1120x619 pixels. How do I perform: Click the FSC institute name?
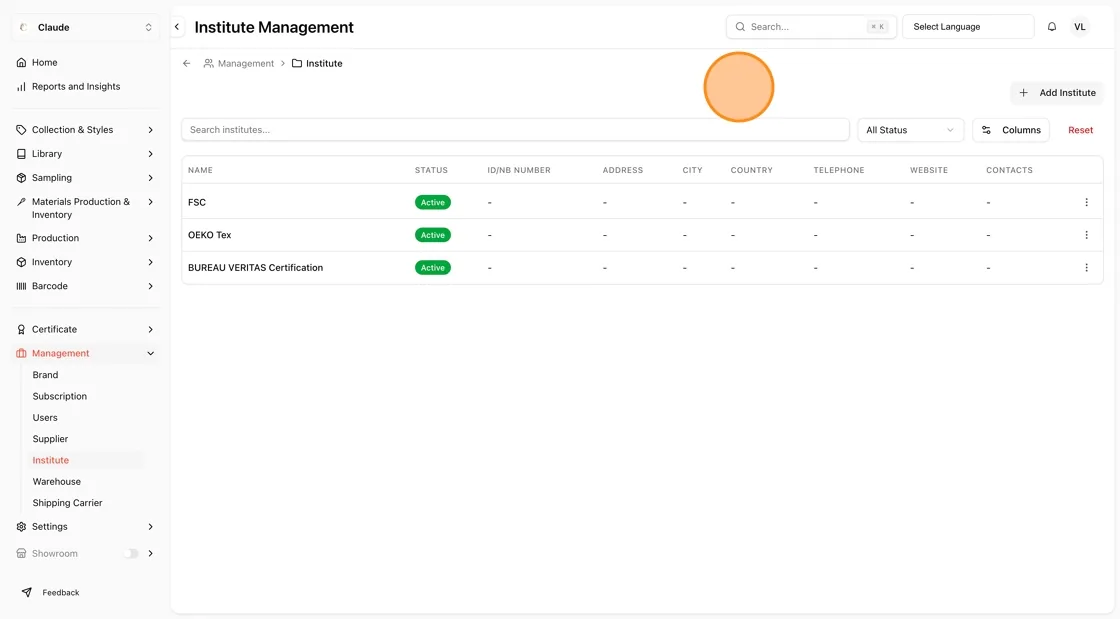(x=196, y=203)
